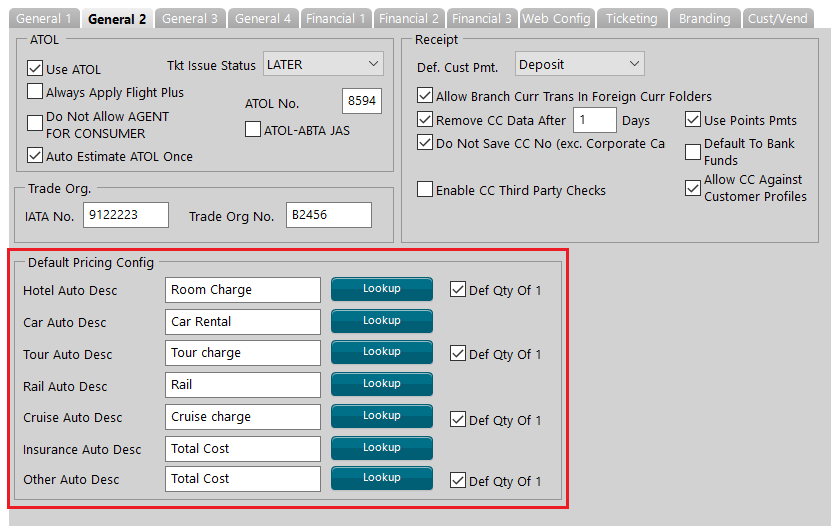Open the General 3 tab
The height and width of the screenshot is (526, 836).
[190, 19]
